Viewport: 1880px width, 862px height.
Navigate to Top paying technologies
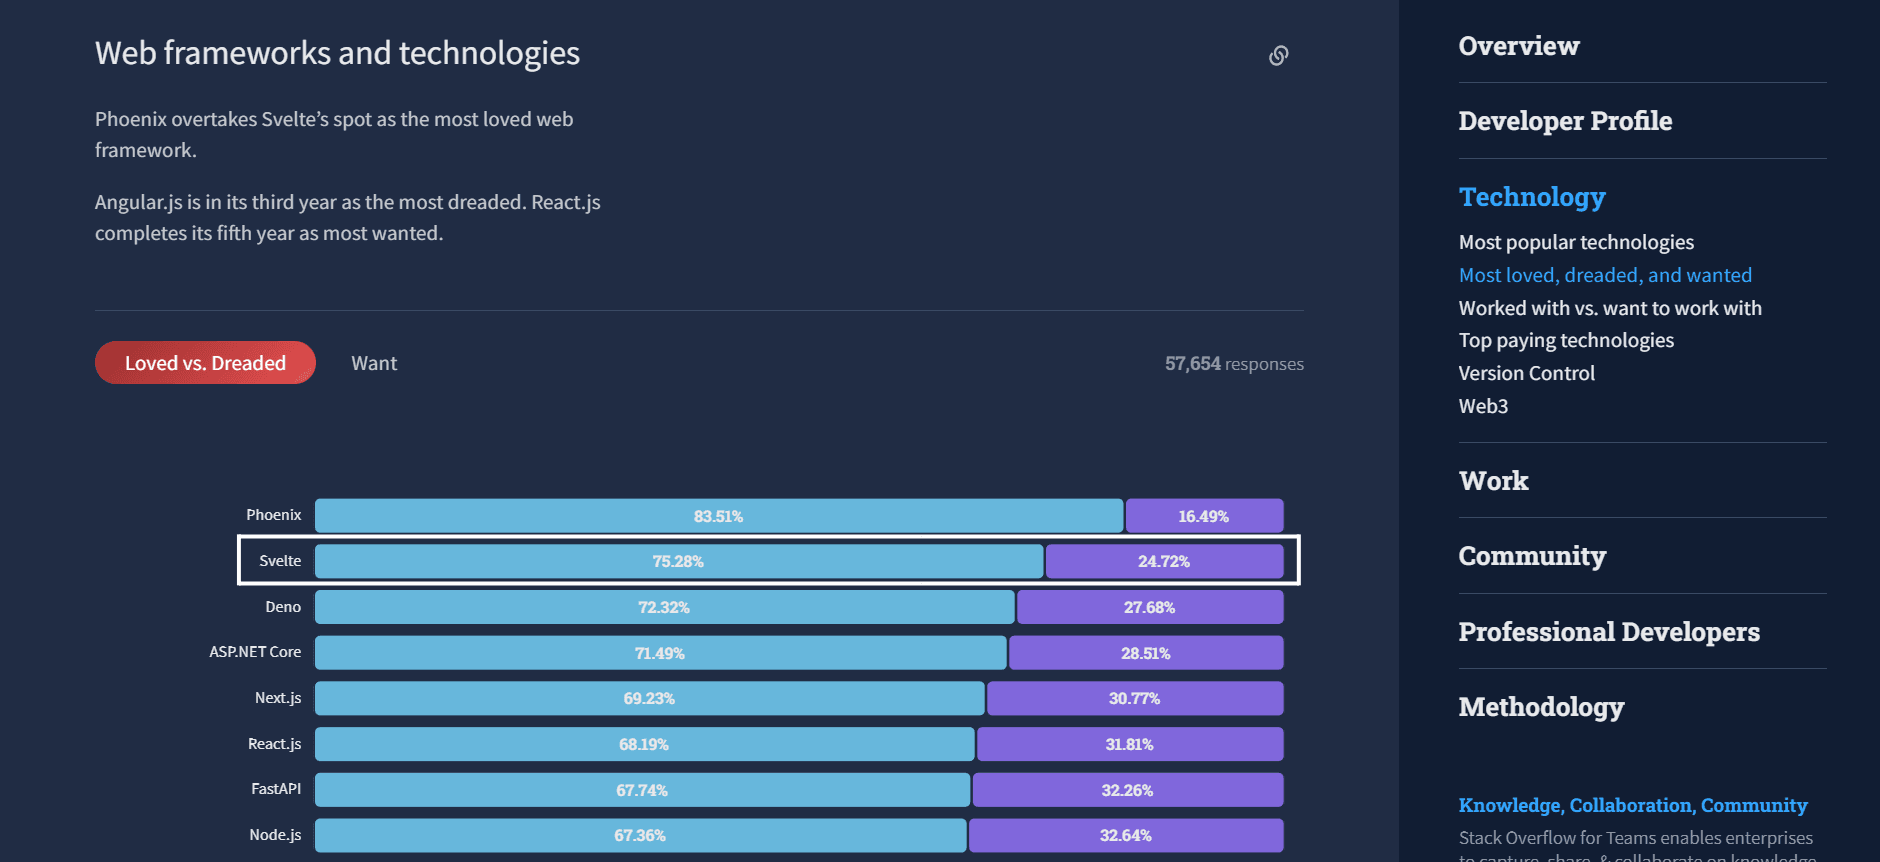1566,340
